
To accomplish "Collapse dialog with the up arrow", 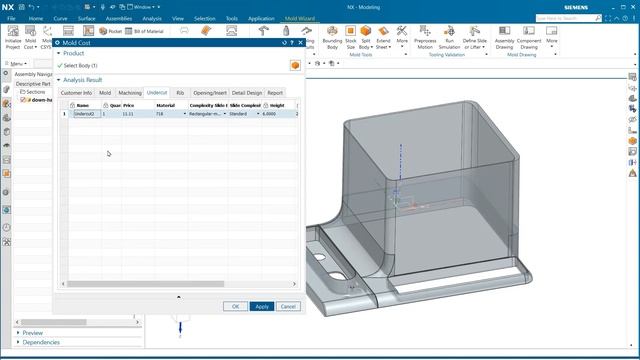I will click(x=178, y=297).
